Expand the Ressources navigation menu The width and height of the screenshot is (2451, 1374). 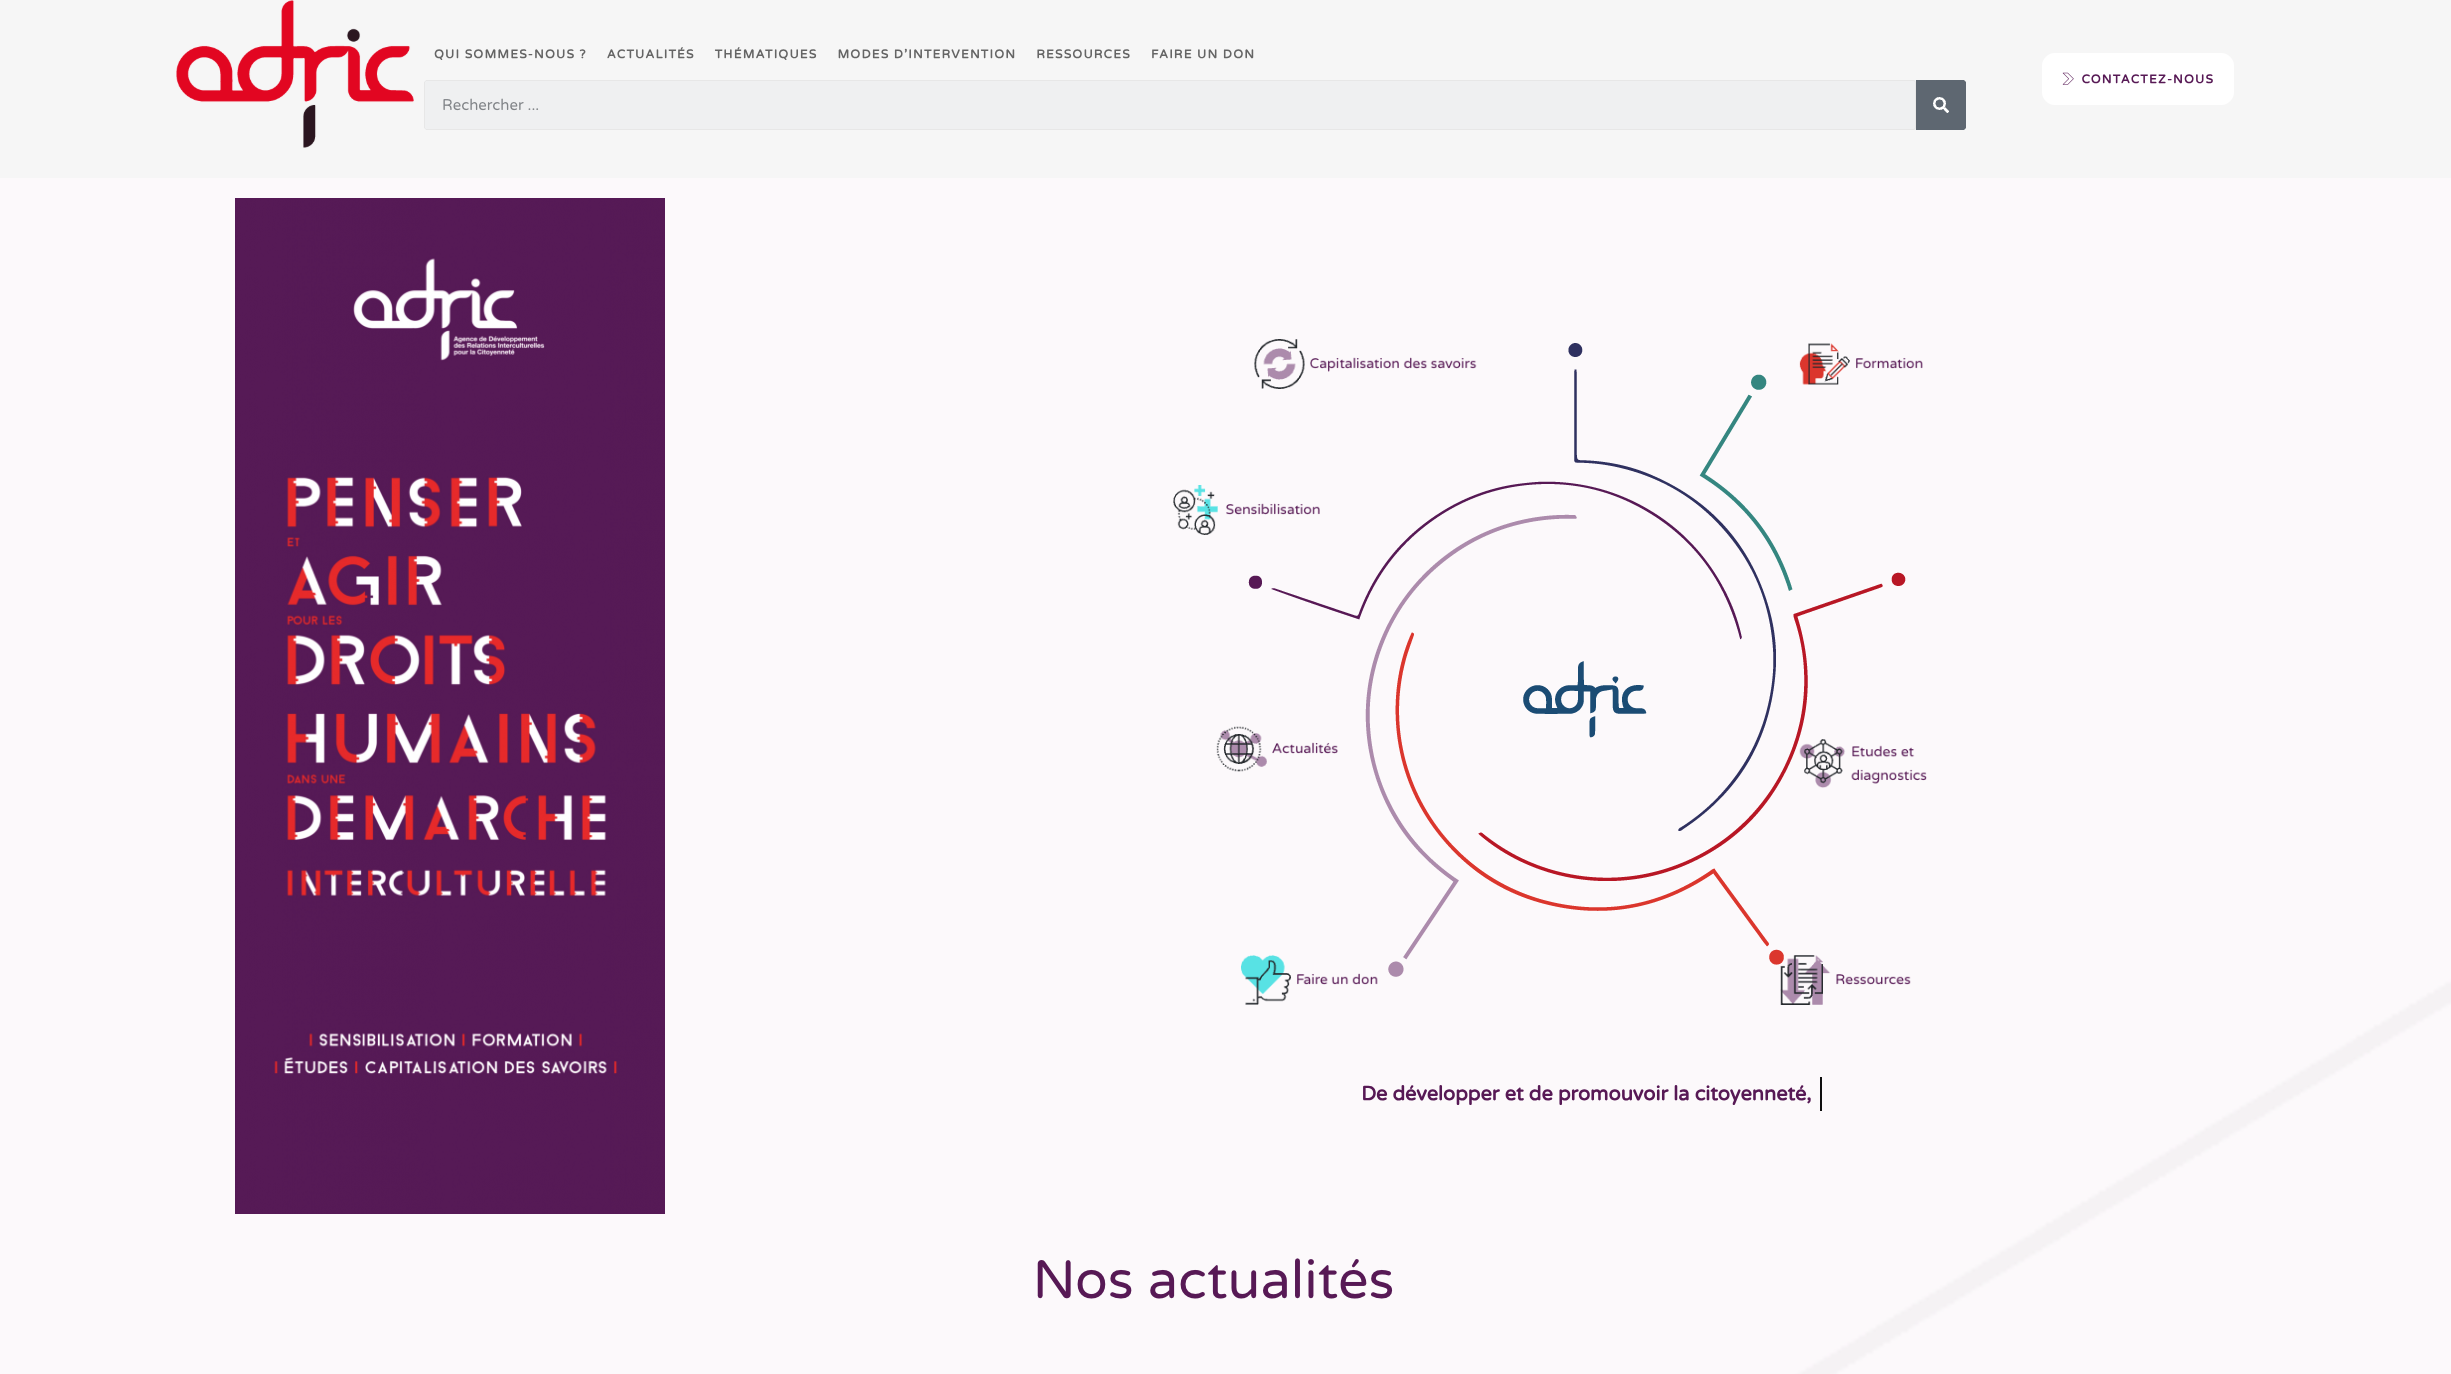(1083, 54)
